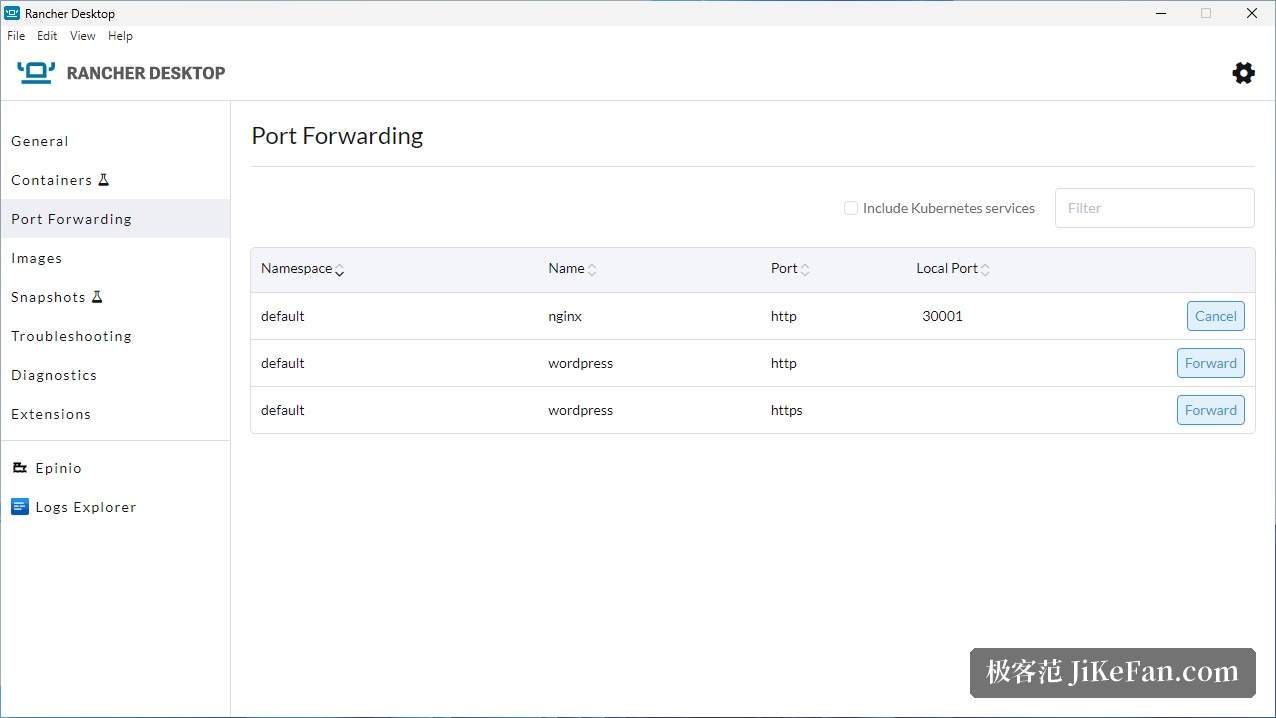Image resolution: width=1276 pixels, height=718 pixels.
Task: Click the default namespace in nginx row
Action: [x=283, y=316]
